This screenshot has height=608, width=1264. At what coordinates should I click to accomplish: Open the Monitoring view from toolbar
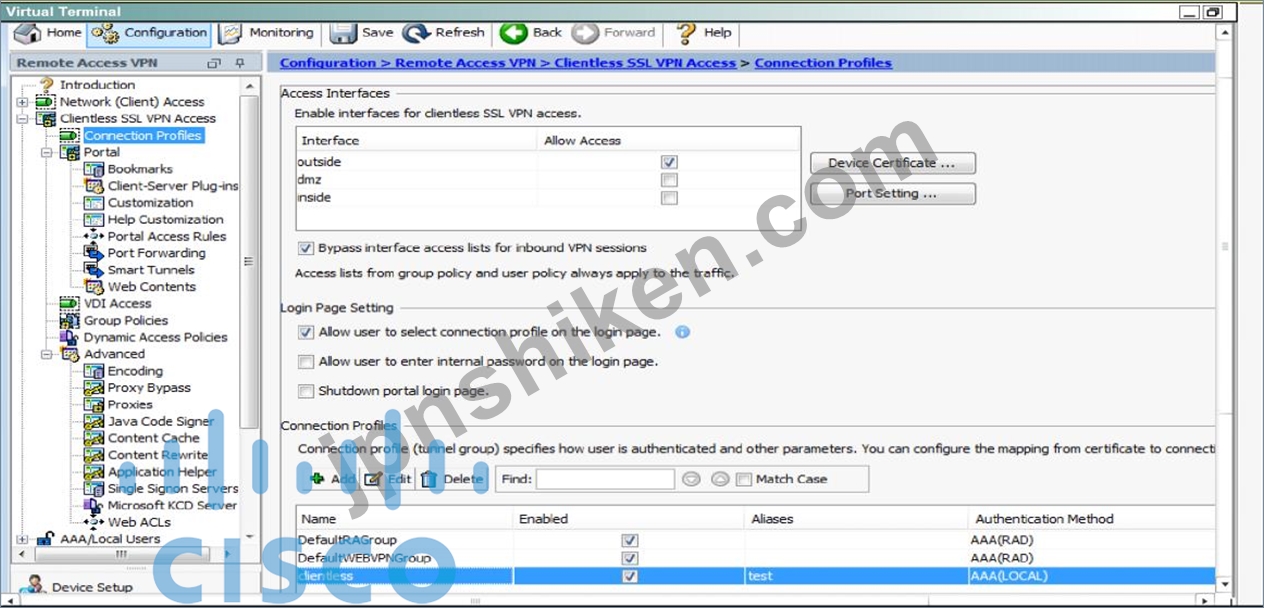(x=267, y=33)
